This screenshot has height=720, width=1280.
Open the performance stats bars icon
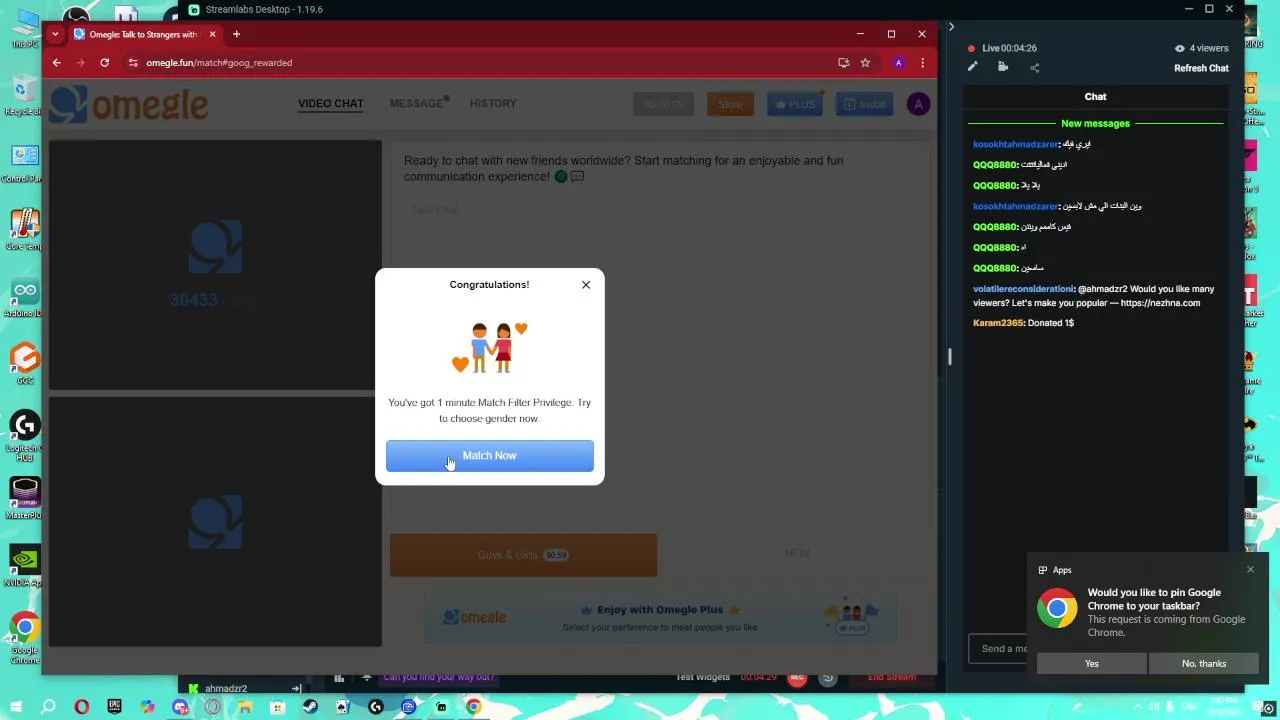[339, 678]
